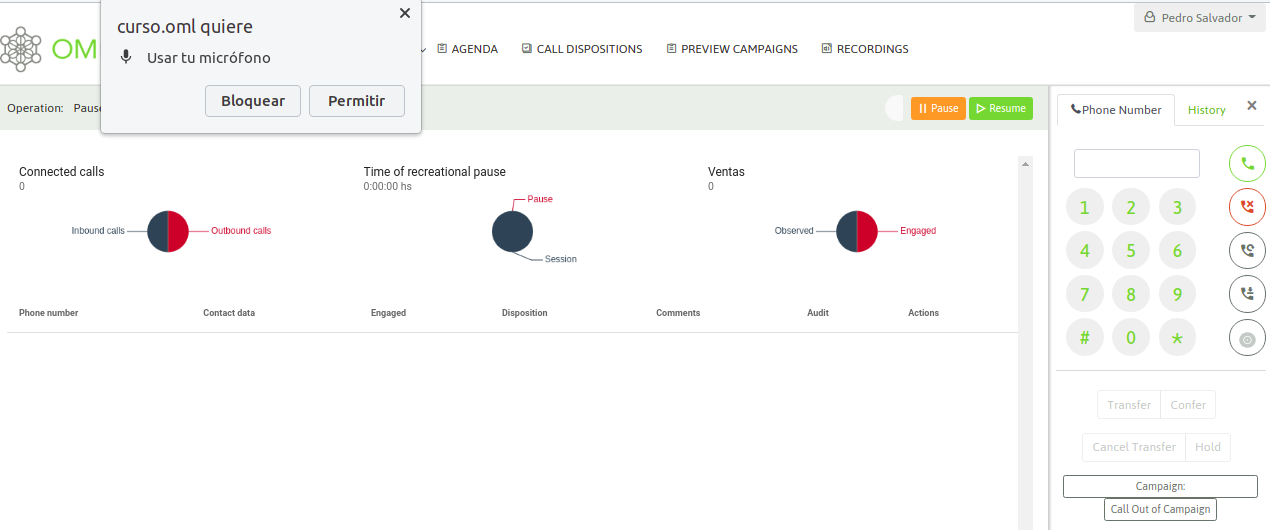This screenshot has width=1270, height=530.
Task: Open Preview Campaigns page
Action: (732, 49)
